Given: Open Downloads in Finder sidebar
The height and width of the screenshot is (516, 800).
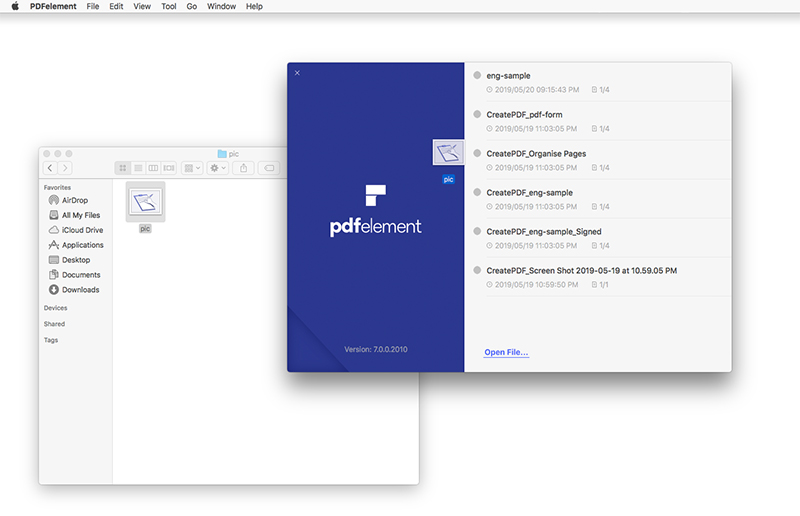Looking at the screenshot, I should [80, 290].
